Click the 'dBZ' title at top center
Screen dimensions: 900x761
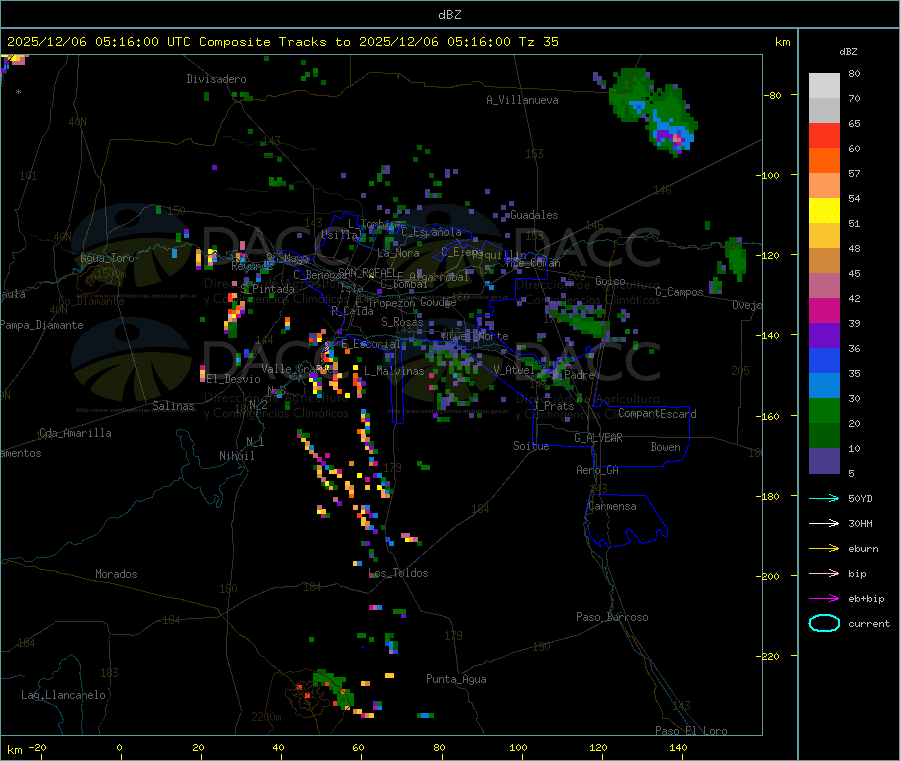(449, 15)
